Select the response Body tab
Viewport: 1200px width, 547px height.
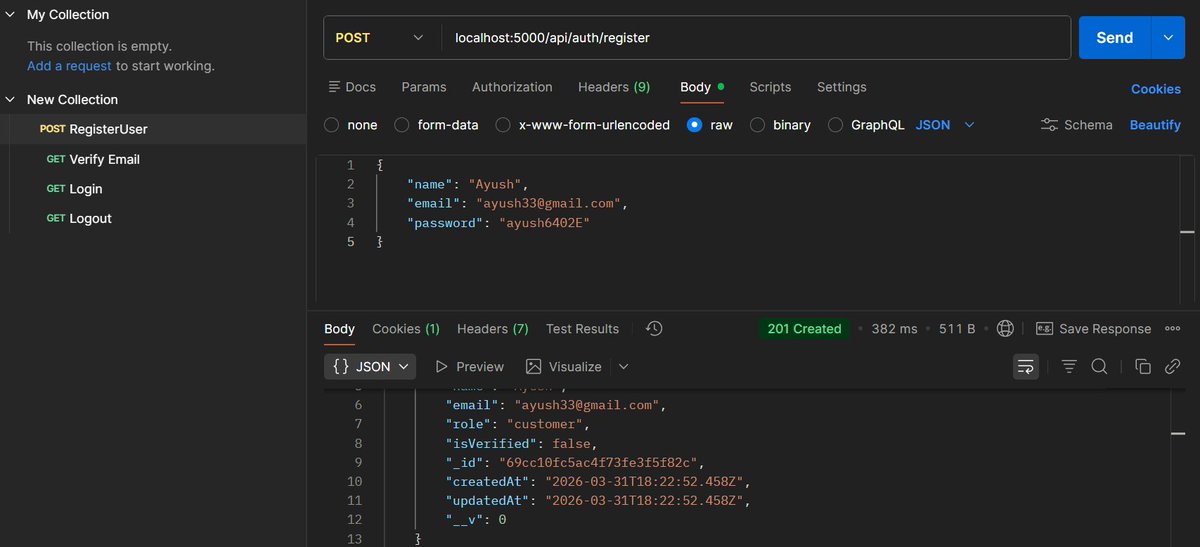tap(339, 328)
